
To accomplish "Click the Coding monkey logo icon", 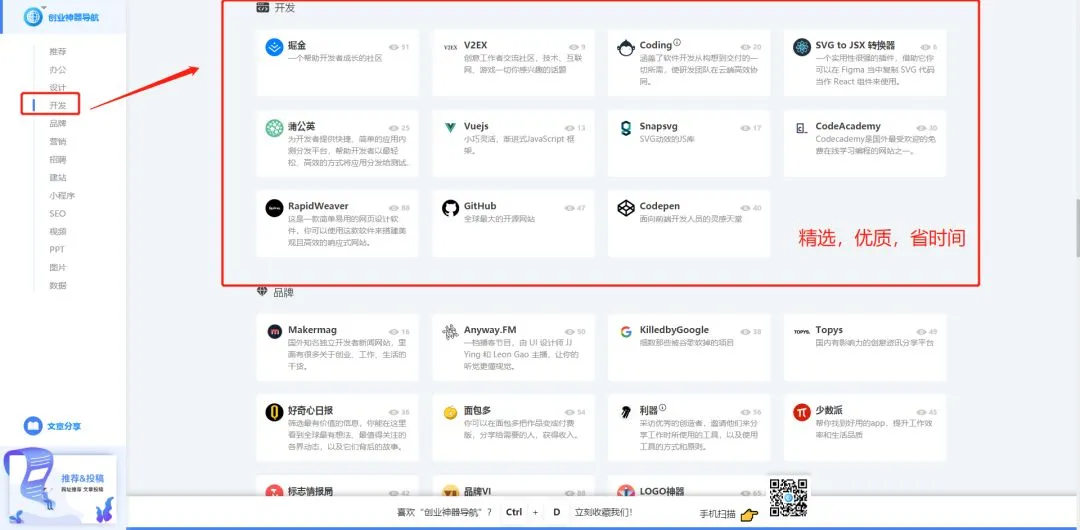I will coord(626,48).
